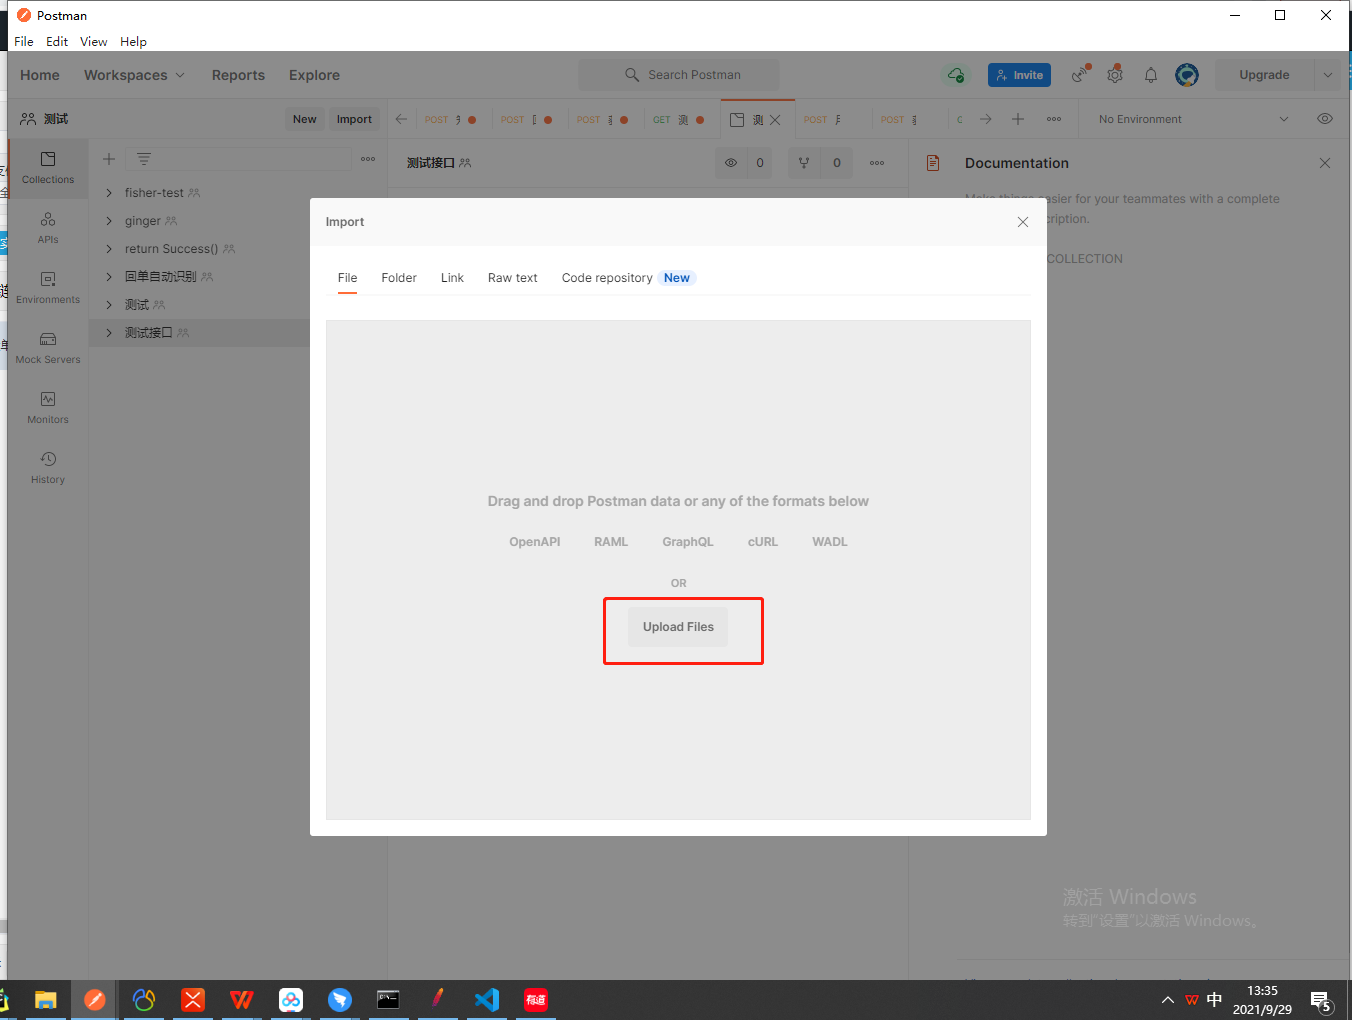Screen dimensions: 1352x1020
Task: Open Collections in the sidebar
Action: (x=48, y=168)
